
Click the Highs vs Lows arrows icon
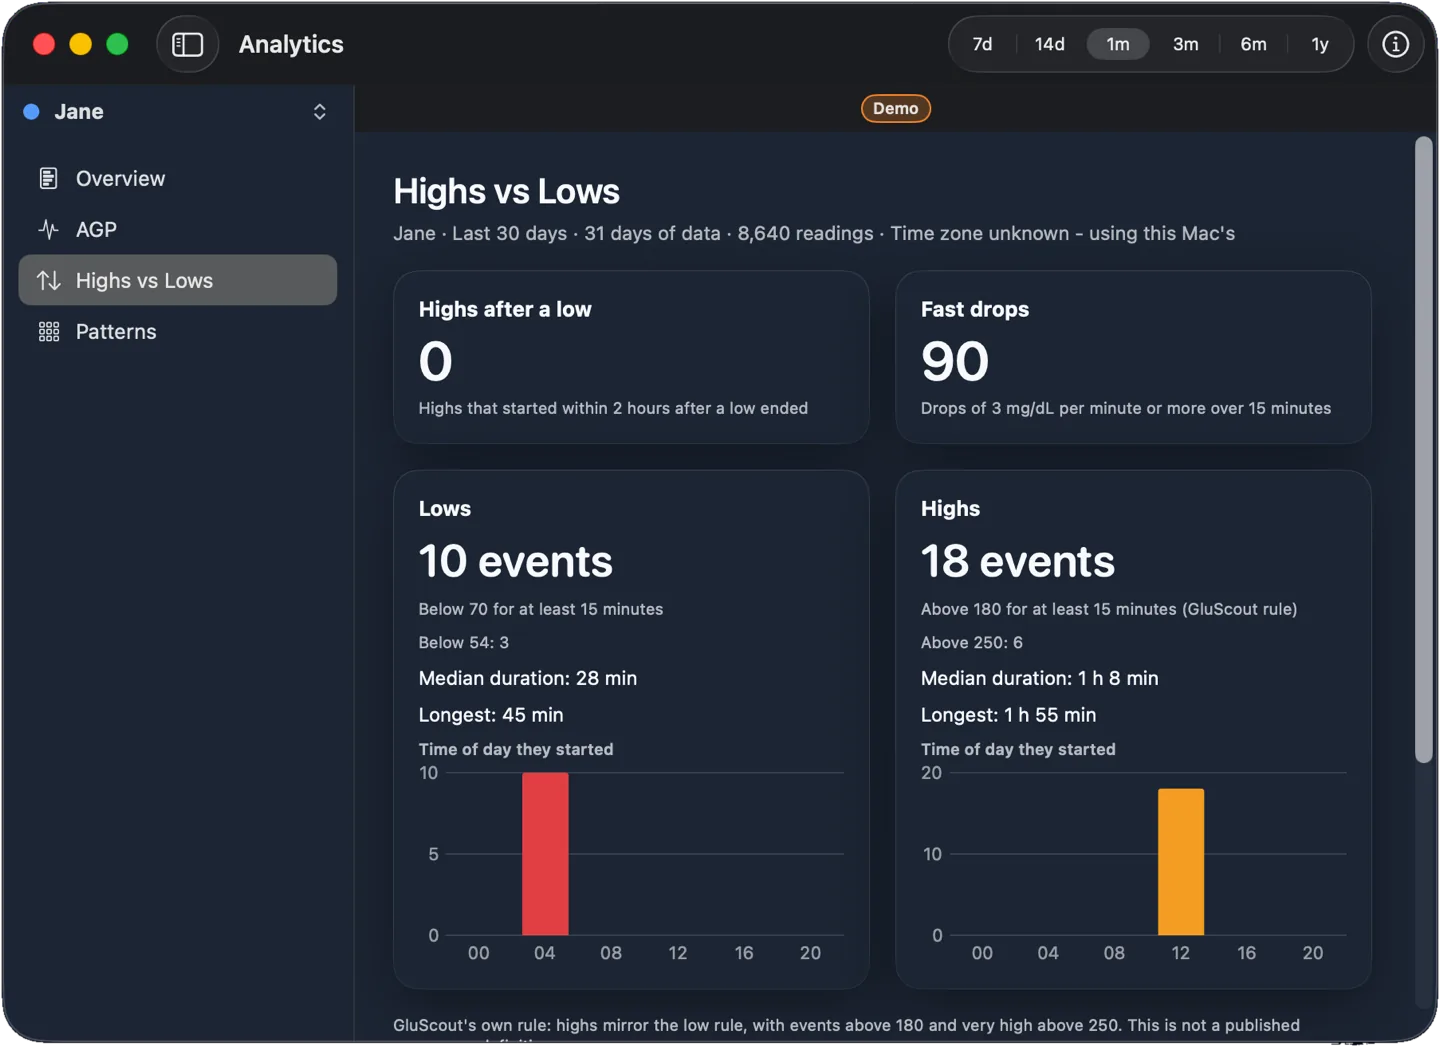48,280
